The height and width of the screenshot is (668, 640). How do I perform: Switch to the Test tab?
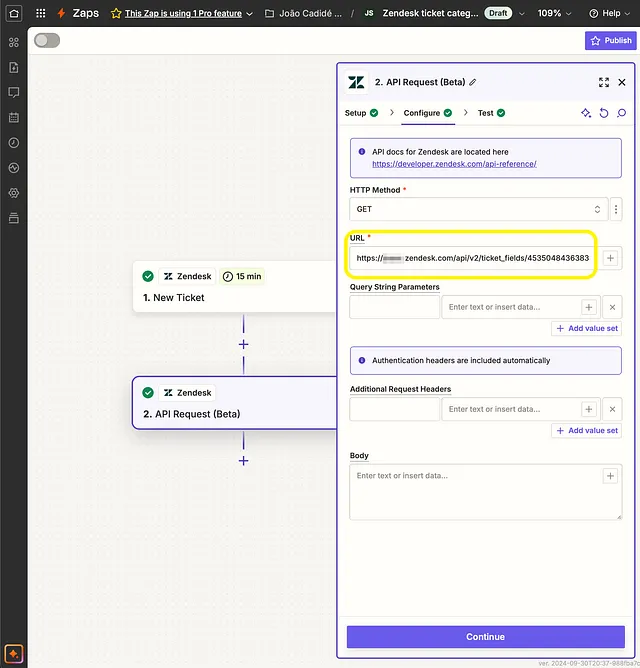tap(491, 113)
